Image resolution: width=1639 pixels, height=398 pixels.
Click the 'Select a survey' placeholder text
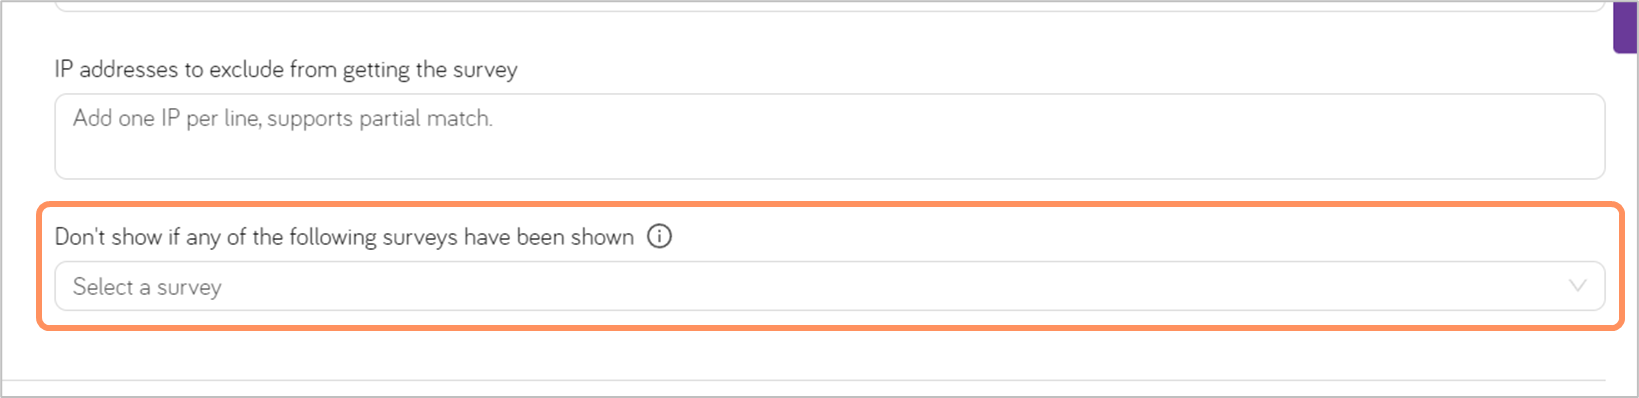coord(147,287)
